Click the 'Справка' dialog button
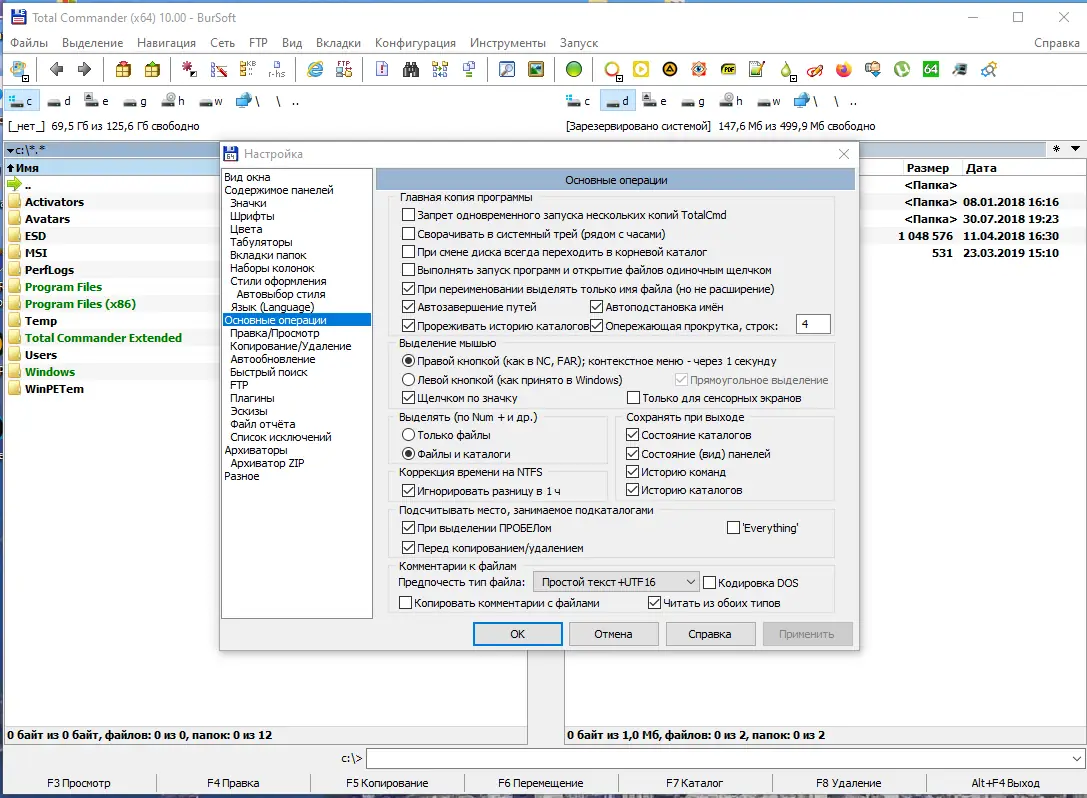The height and width of the screenshot is (798, 1087). coord(709,633)
